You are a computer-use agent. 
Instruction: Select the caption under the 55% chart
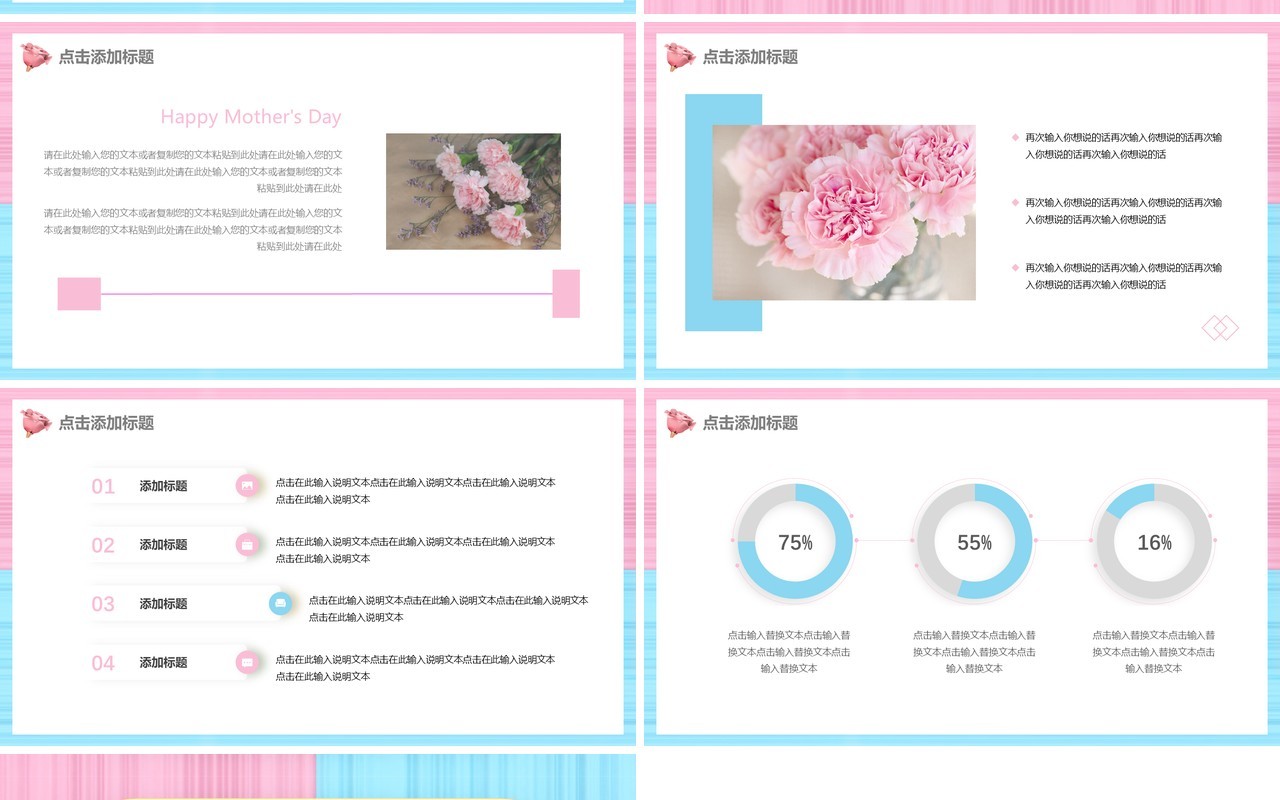coord(974,652)
